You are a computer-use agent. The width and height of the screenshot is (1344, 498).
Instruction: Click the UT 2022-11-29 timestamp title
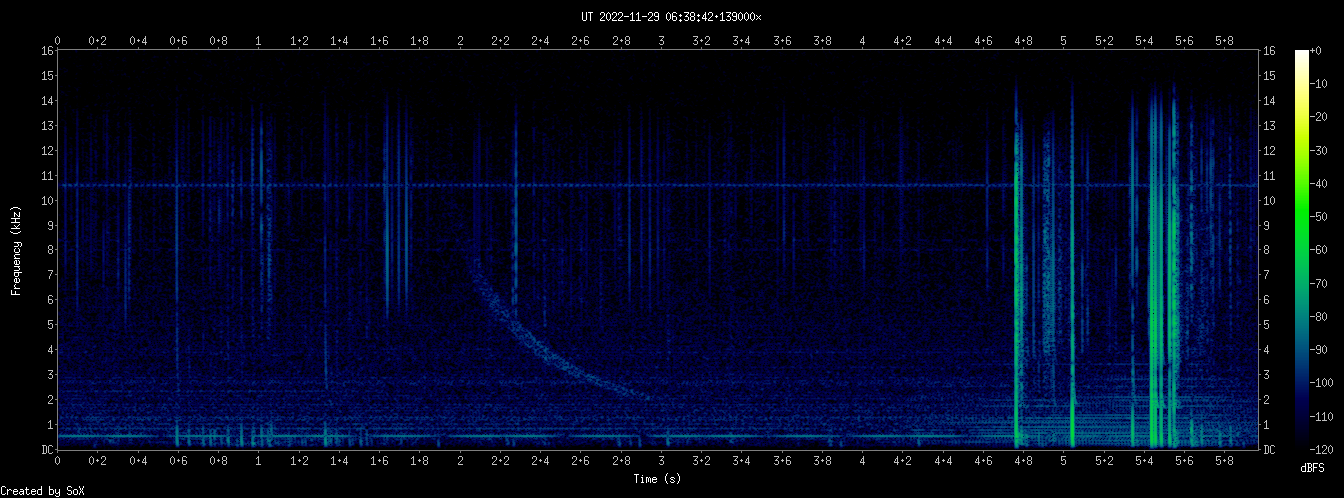click(x=671, y=16)
